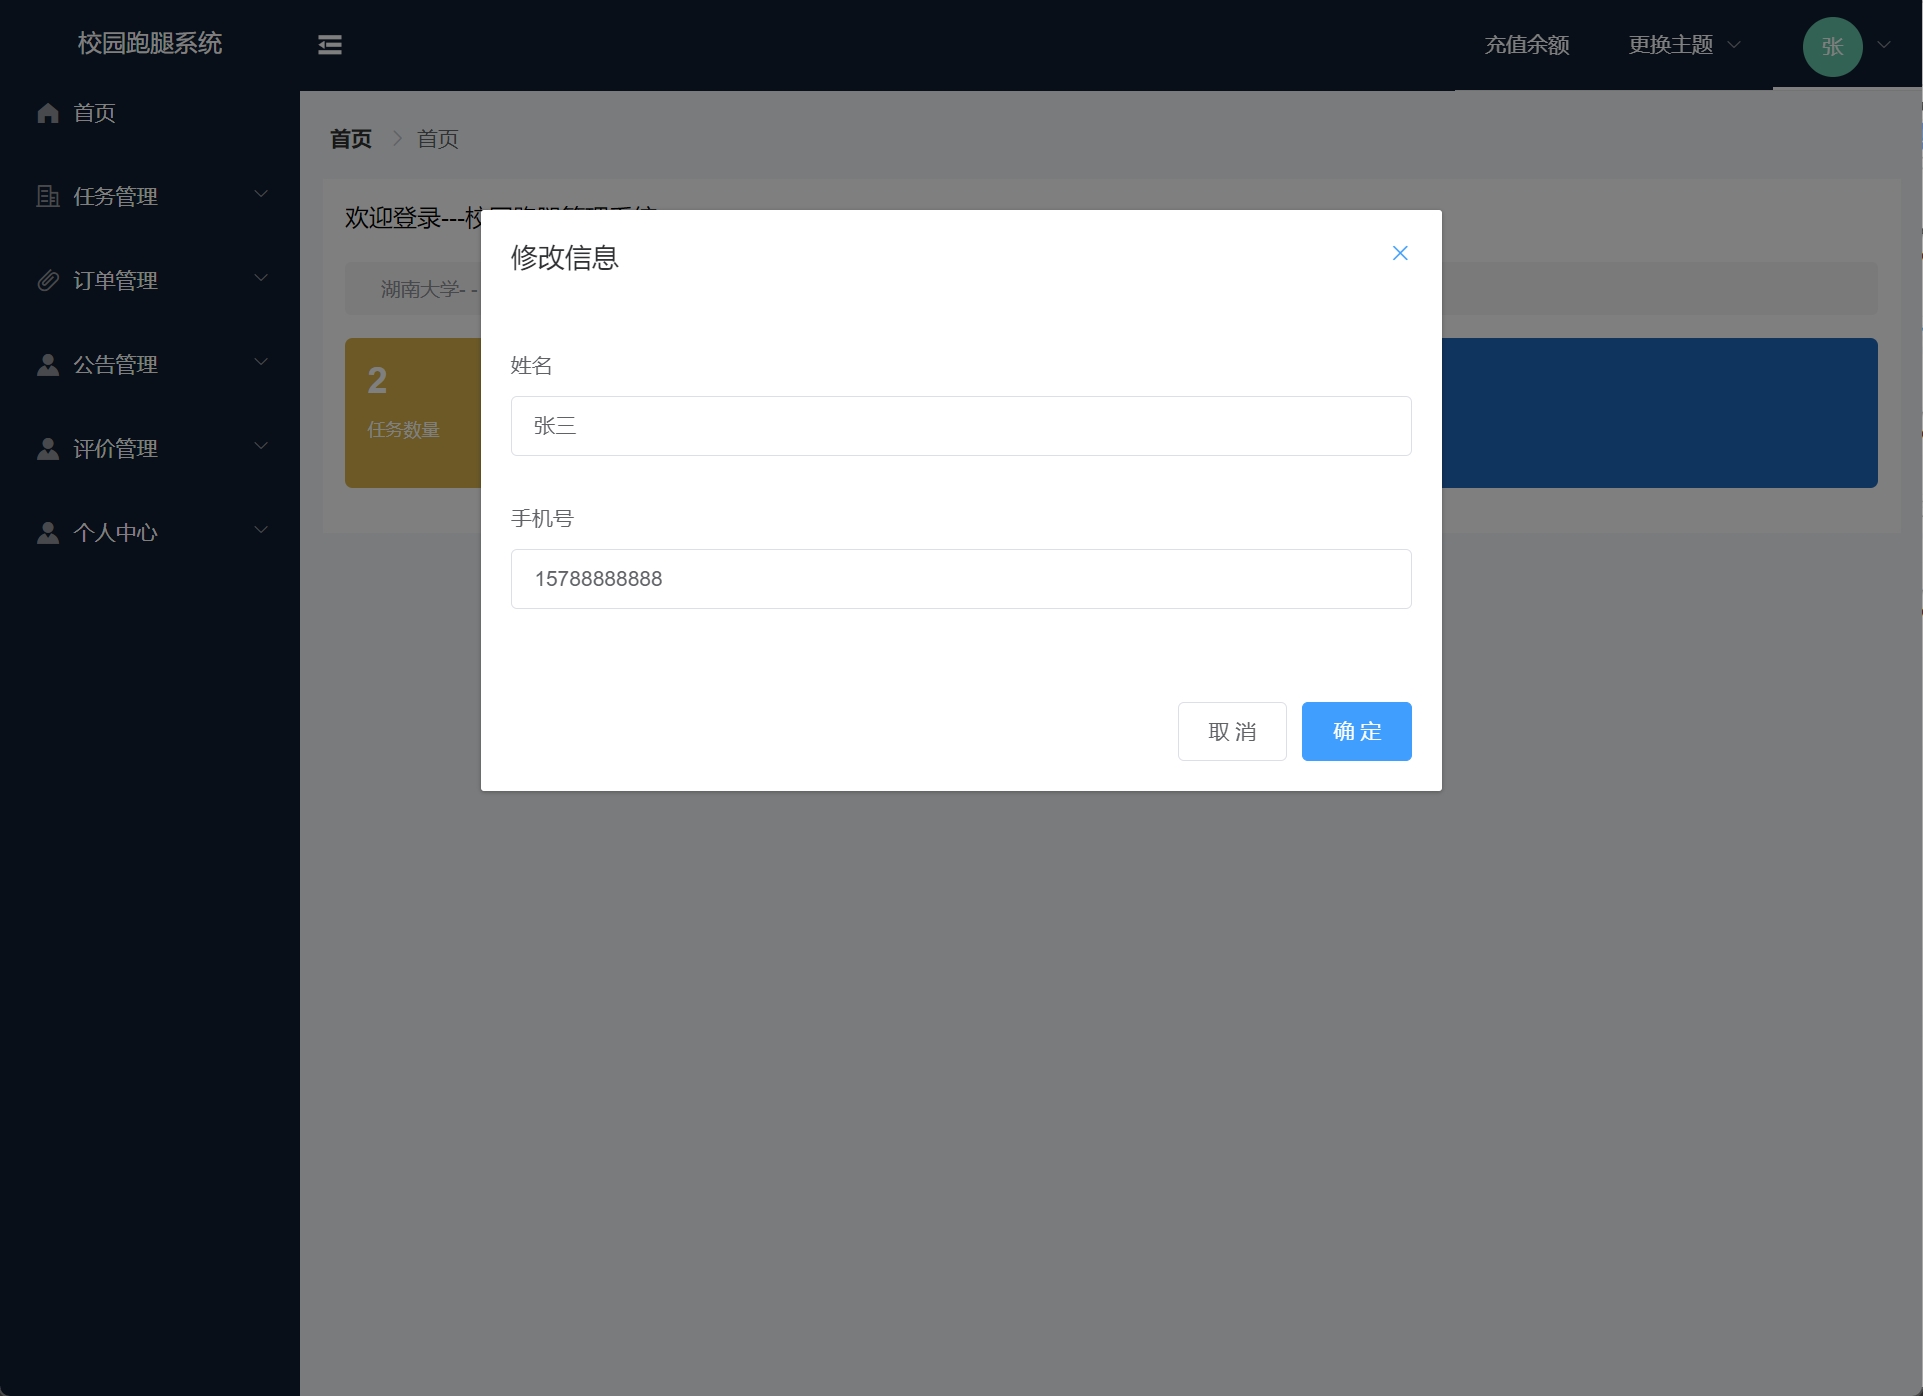Click the 任务管理 building icon
This screenshot has height=1396, width=1923.
point(48,197)
